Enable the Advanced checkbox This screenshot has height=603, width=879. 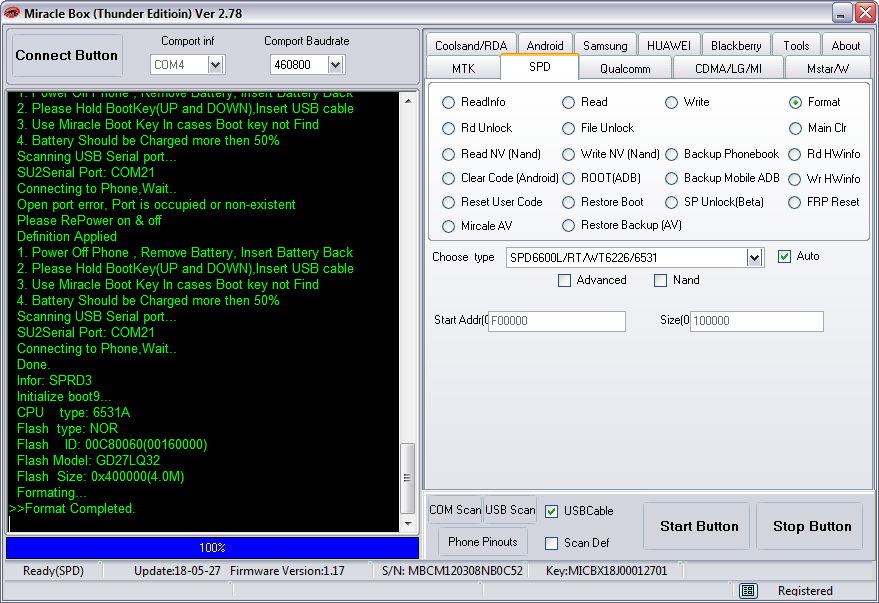(565, 280)
